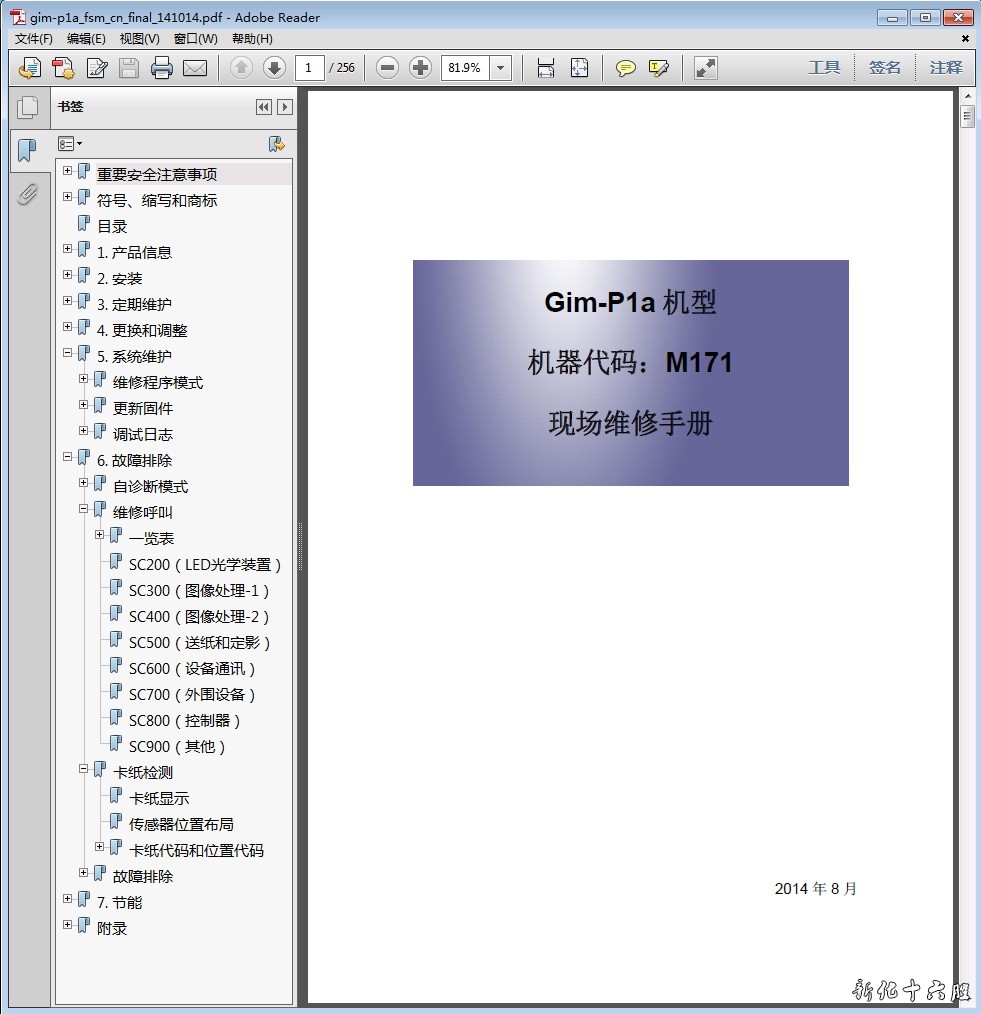The height and width of the screenshot is (1014, 981).
Task: Open page thumbnails panel
Action: pos(27,107)
